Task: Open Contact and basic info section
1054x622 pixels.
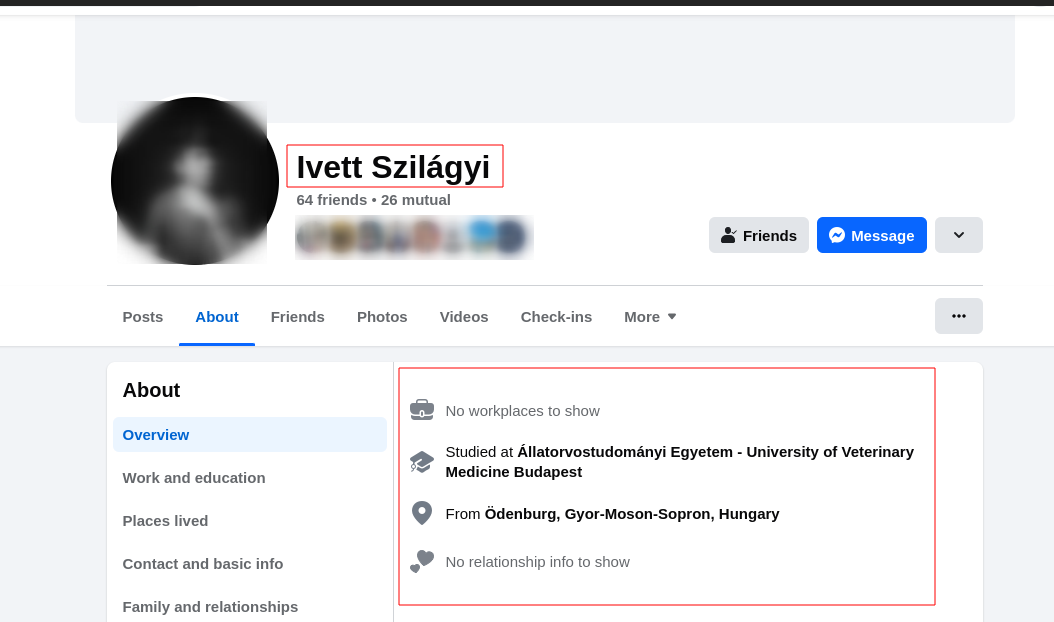Action: 203,563
